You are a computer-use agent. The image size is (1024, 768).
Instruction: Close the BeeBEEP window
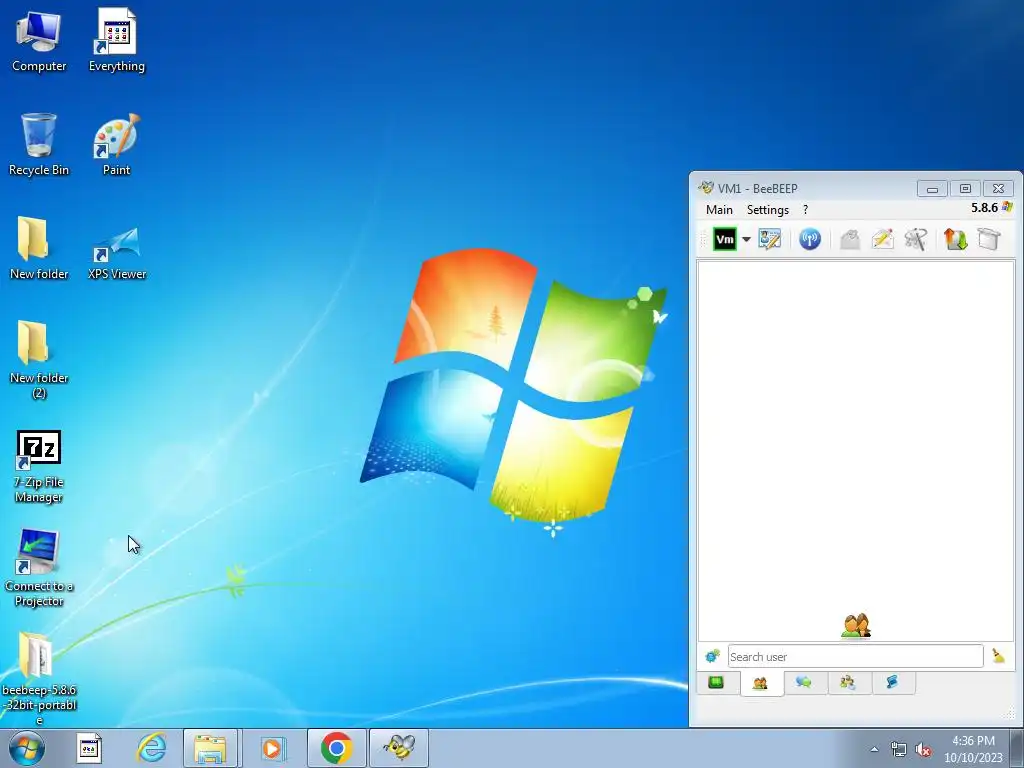pyautogui.click(x=999, y=189)
